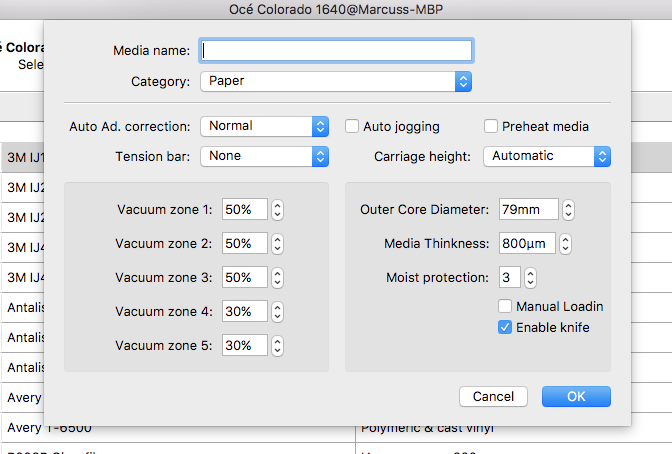
Task: Click the Vacuum zone 3 stepper
Action: (x=277, y=277)
